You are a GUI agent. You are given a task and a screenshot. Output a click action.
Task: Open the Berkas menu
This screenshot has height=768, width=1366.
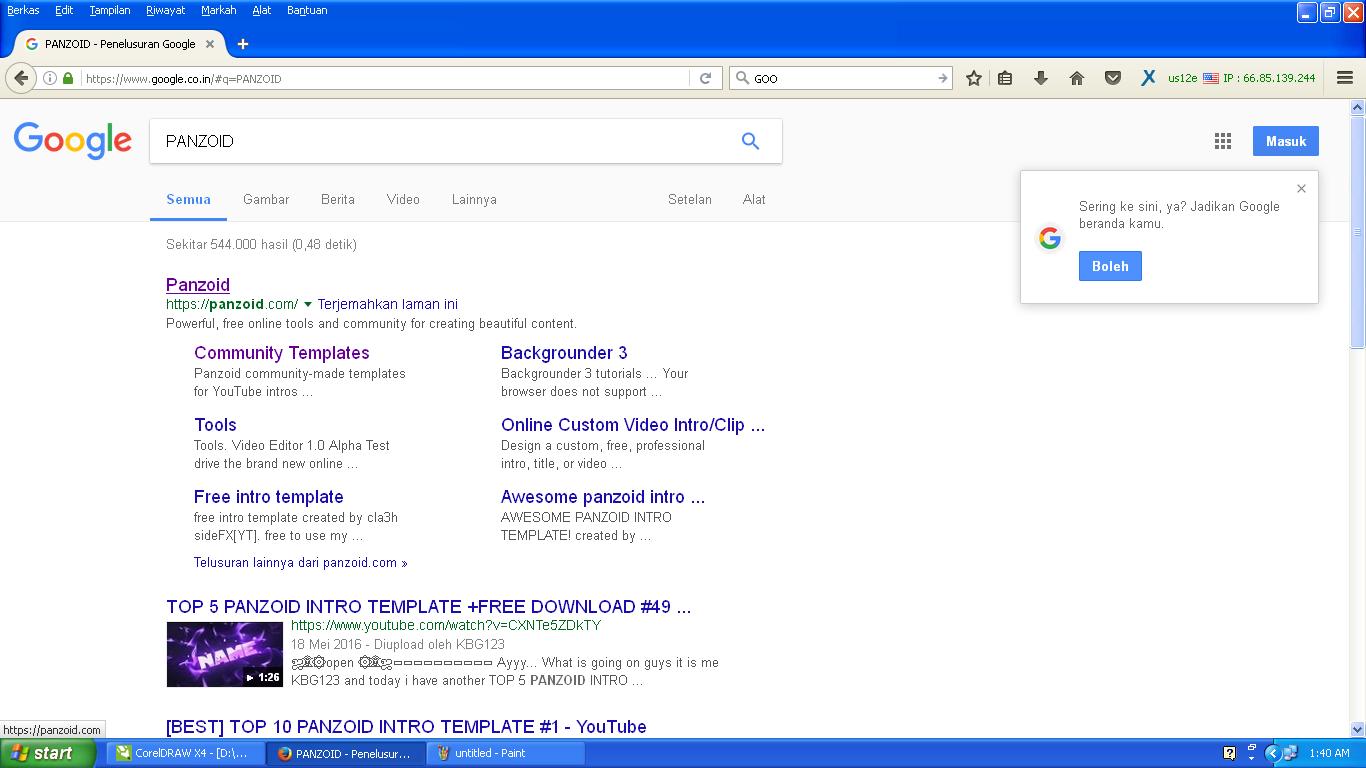pos(23,10)
